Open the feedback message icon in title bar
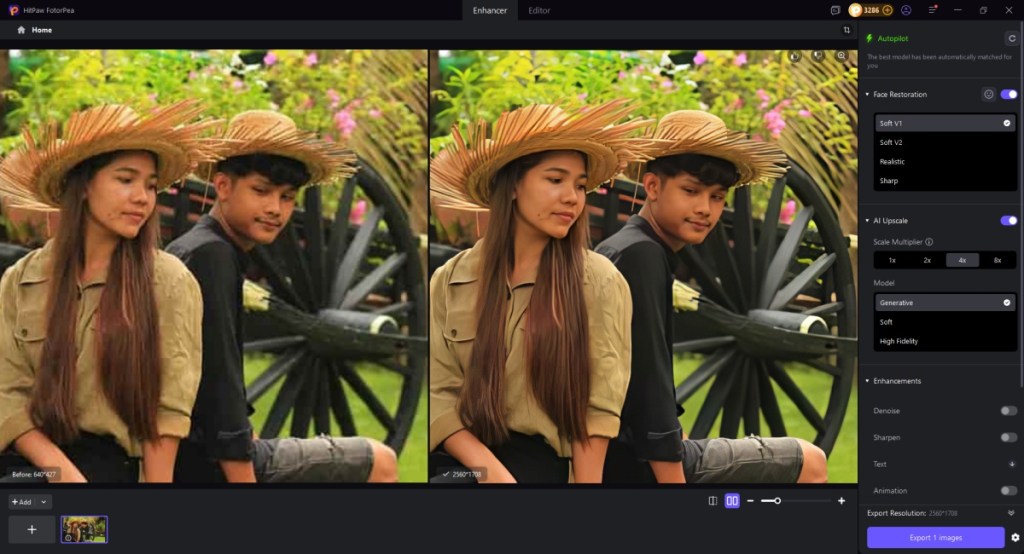This screenshot has width=1024, height=554. click(835, 10)
